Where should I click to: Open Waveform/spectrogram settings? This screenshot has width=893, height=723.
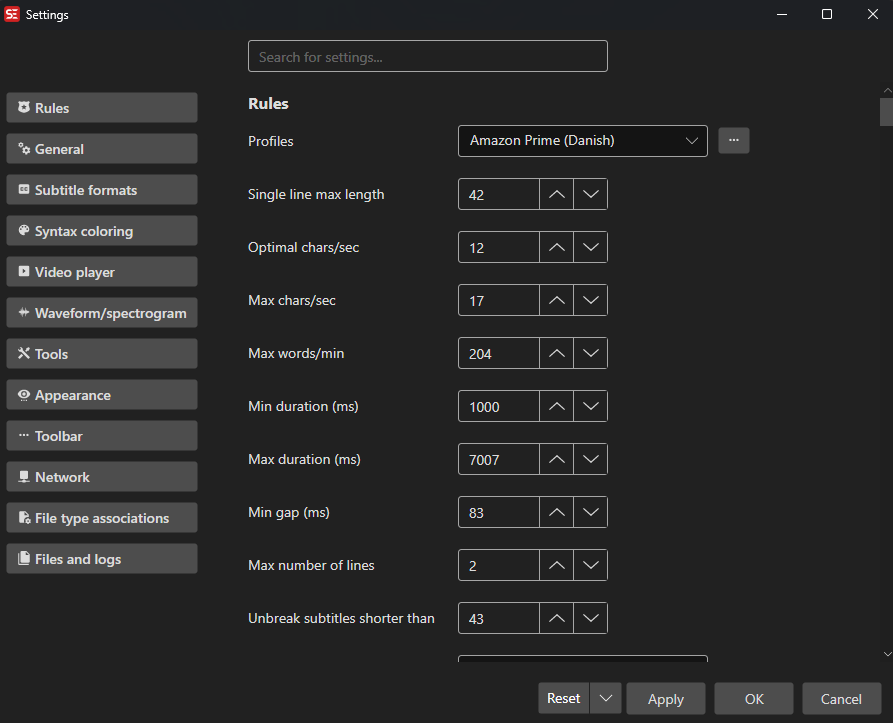(x=102, y=313)
